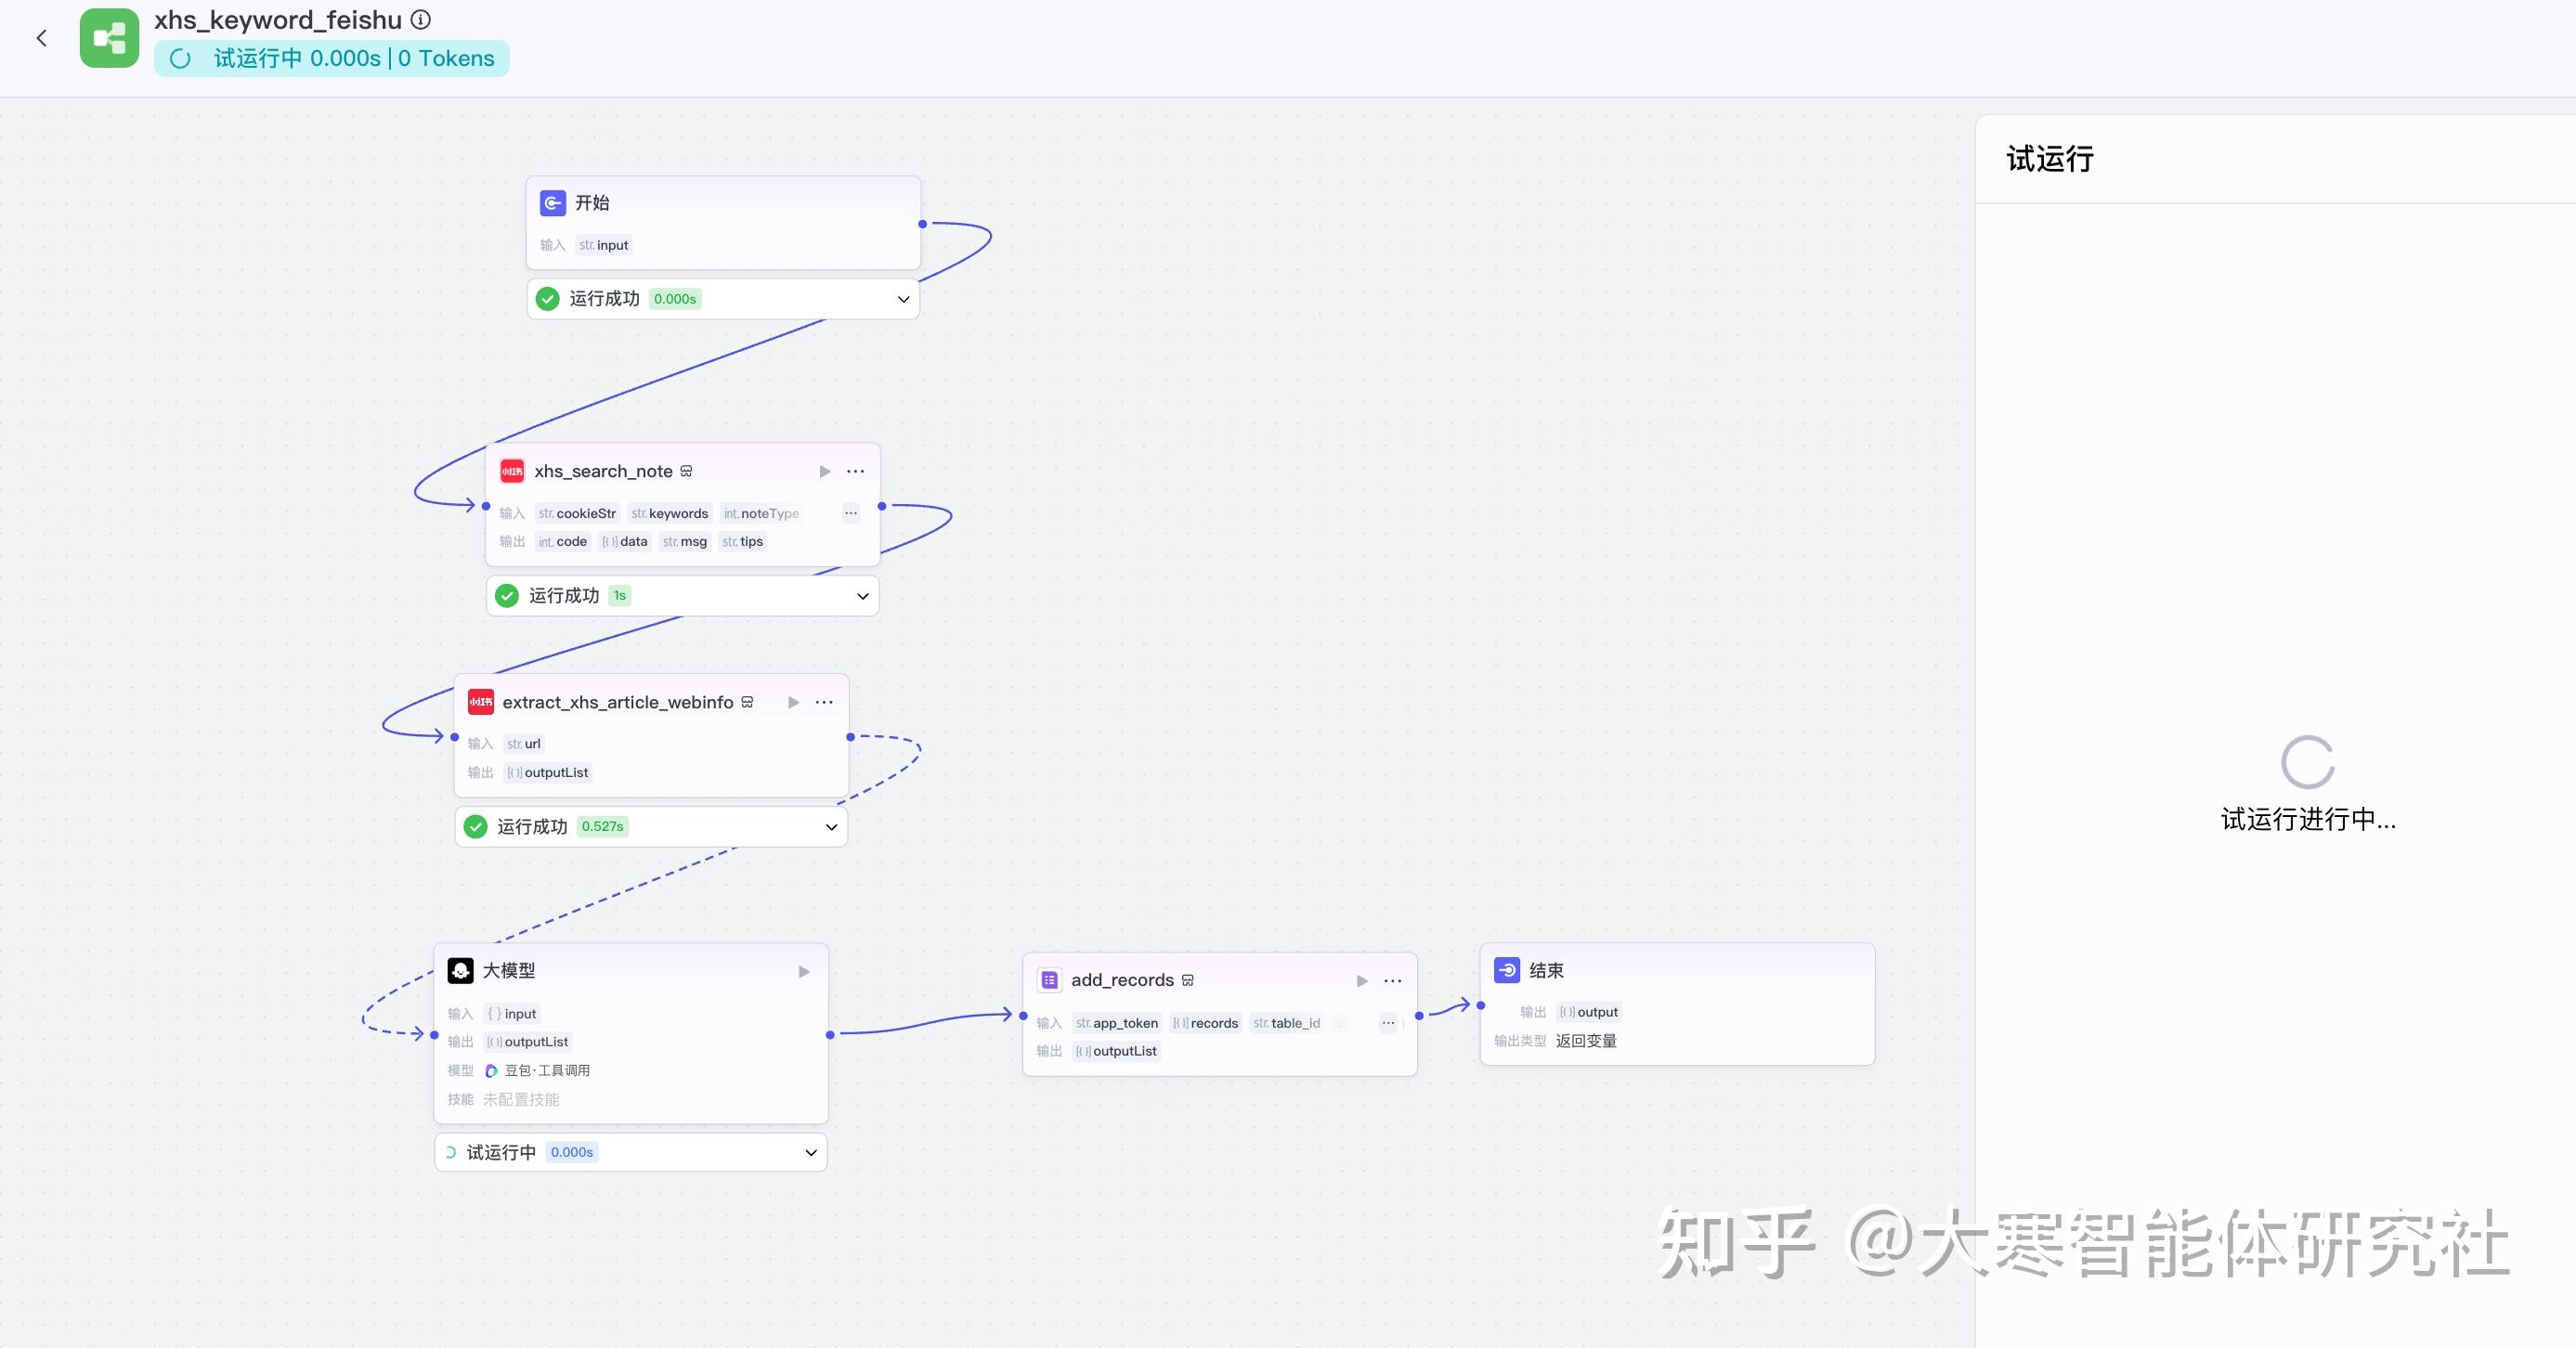Run the add_records node
The height and width of the screenshot is (1348, 2576).
pos(1362,980)
